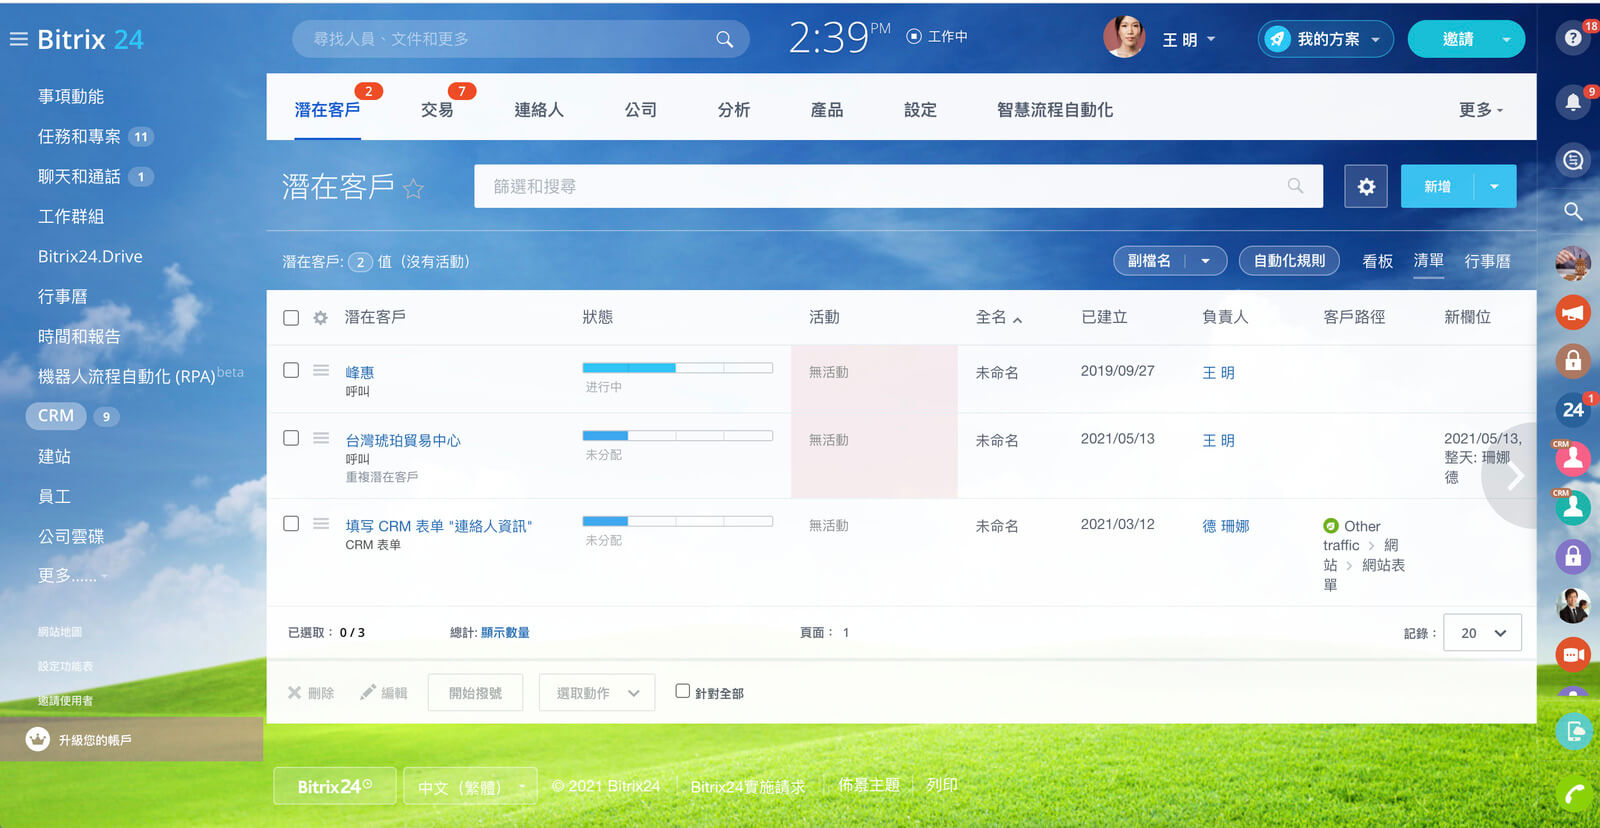The image size is (1600, 828).
Task: Open notifications bell icon
Action: click(1573, 101)
